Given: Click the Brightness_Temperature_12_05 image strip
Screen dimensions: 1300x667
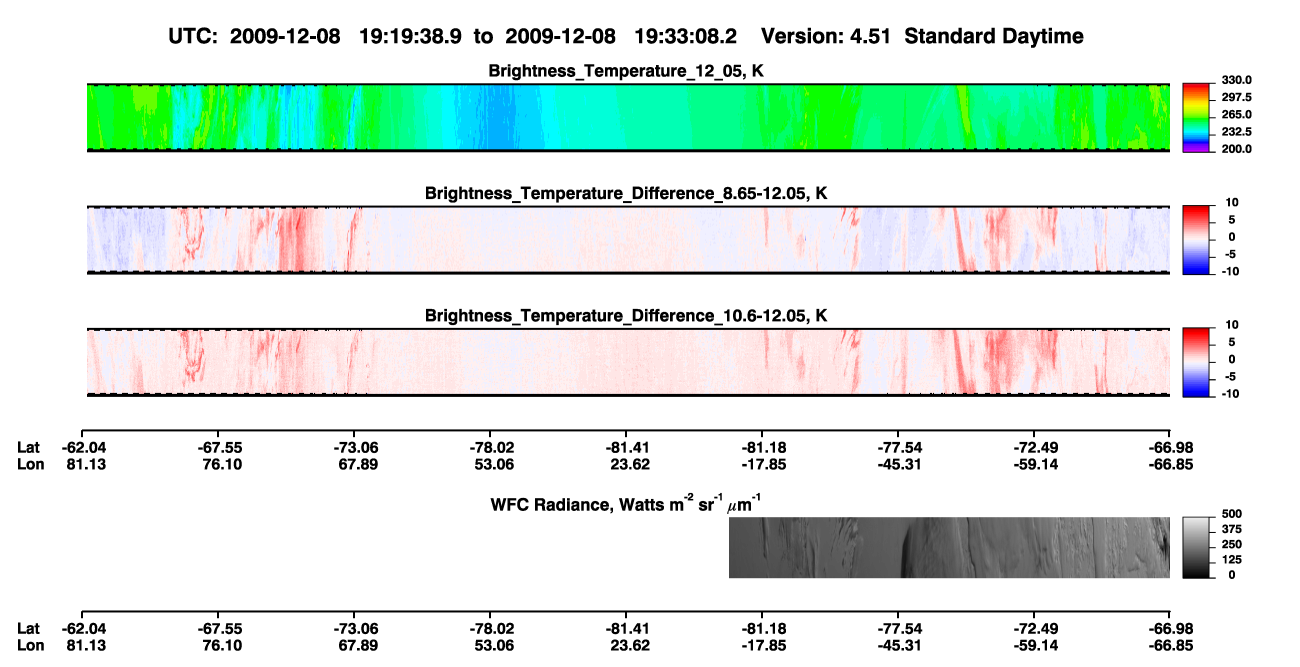Looking at the screenshot, I should pyautogui.click(x=629, y=117).
